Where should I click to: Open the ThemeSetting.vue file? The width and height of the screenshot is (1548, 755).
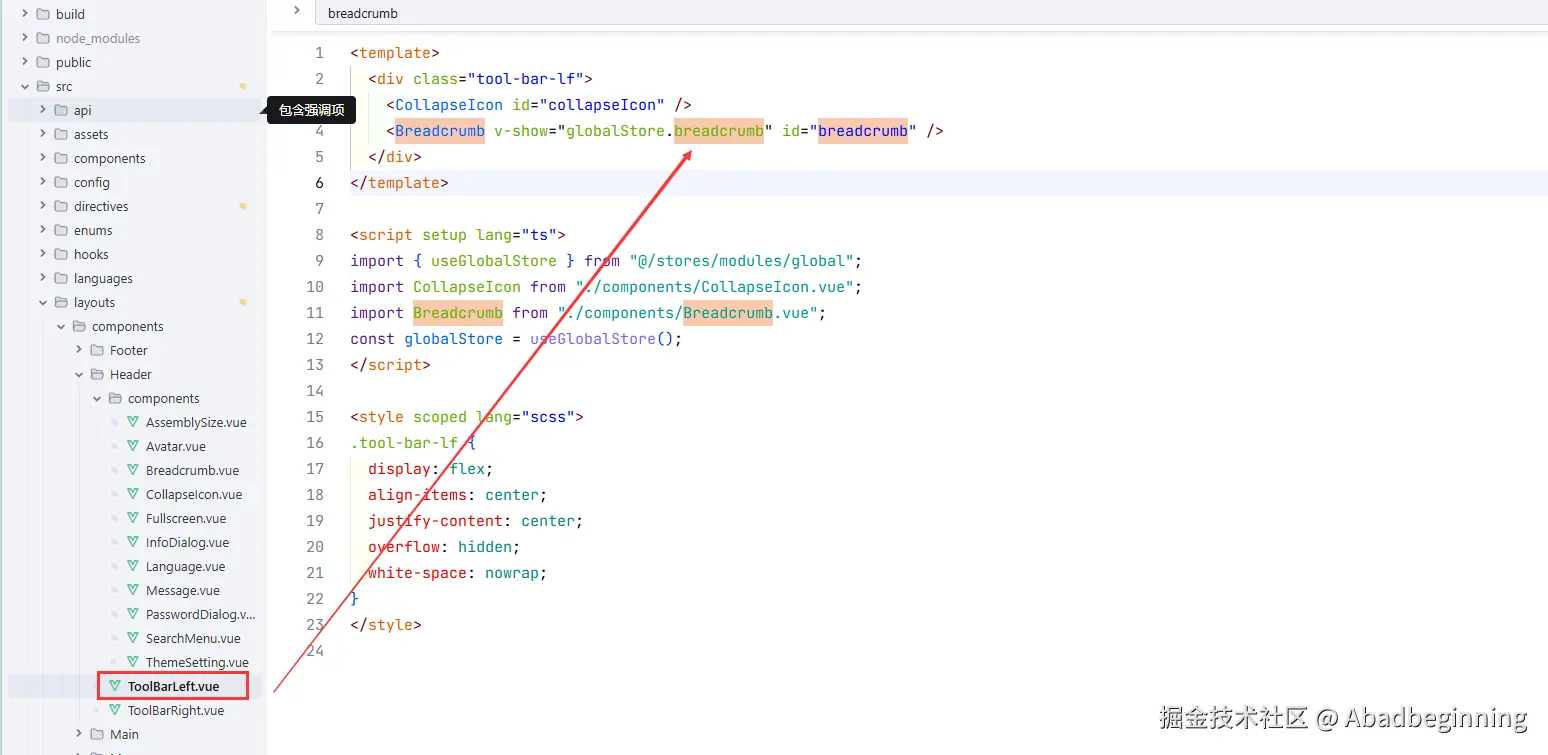[197, 662]
